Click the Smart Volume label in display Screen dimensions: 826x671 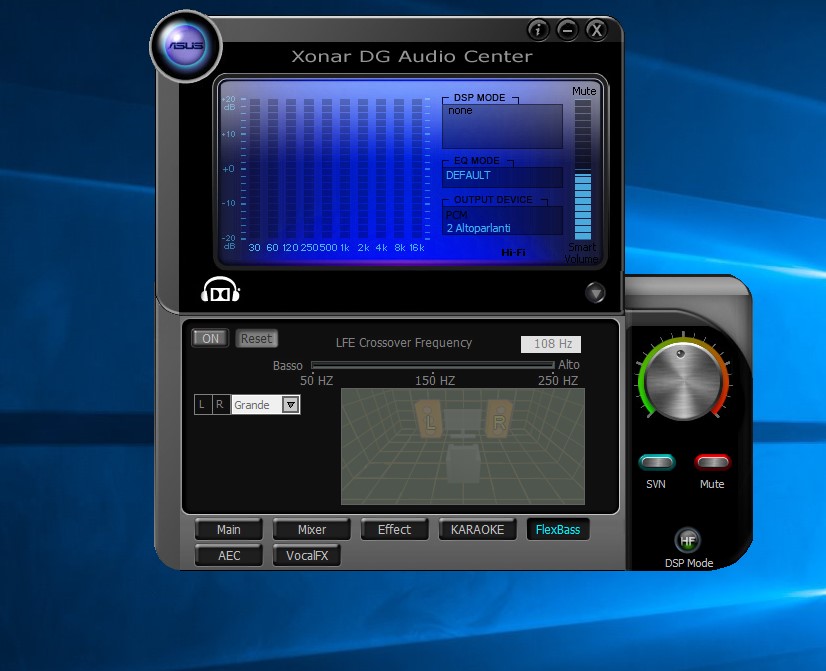click(582, 253)
